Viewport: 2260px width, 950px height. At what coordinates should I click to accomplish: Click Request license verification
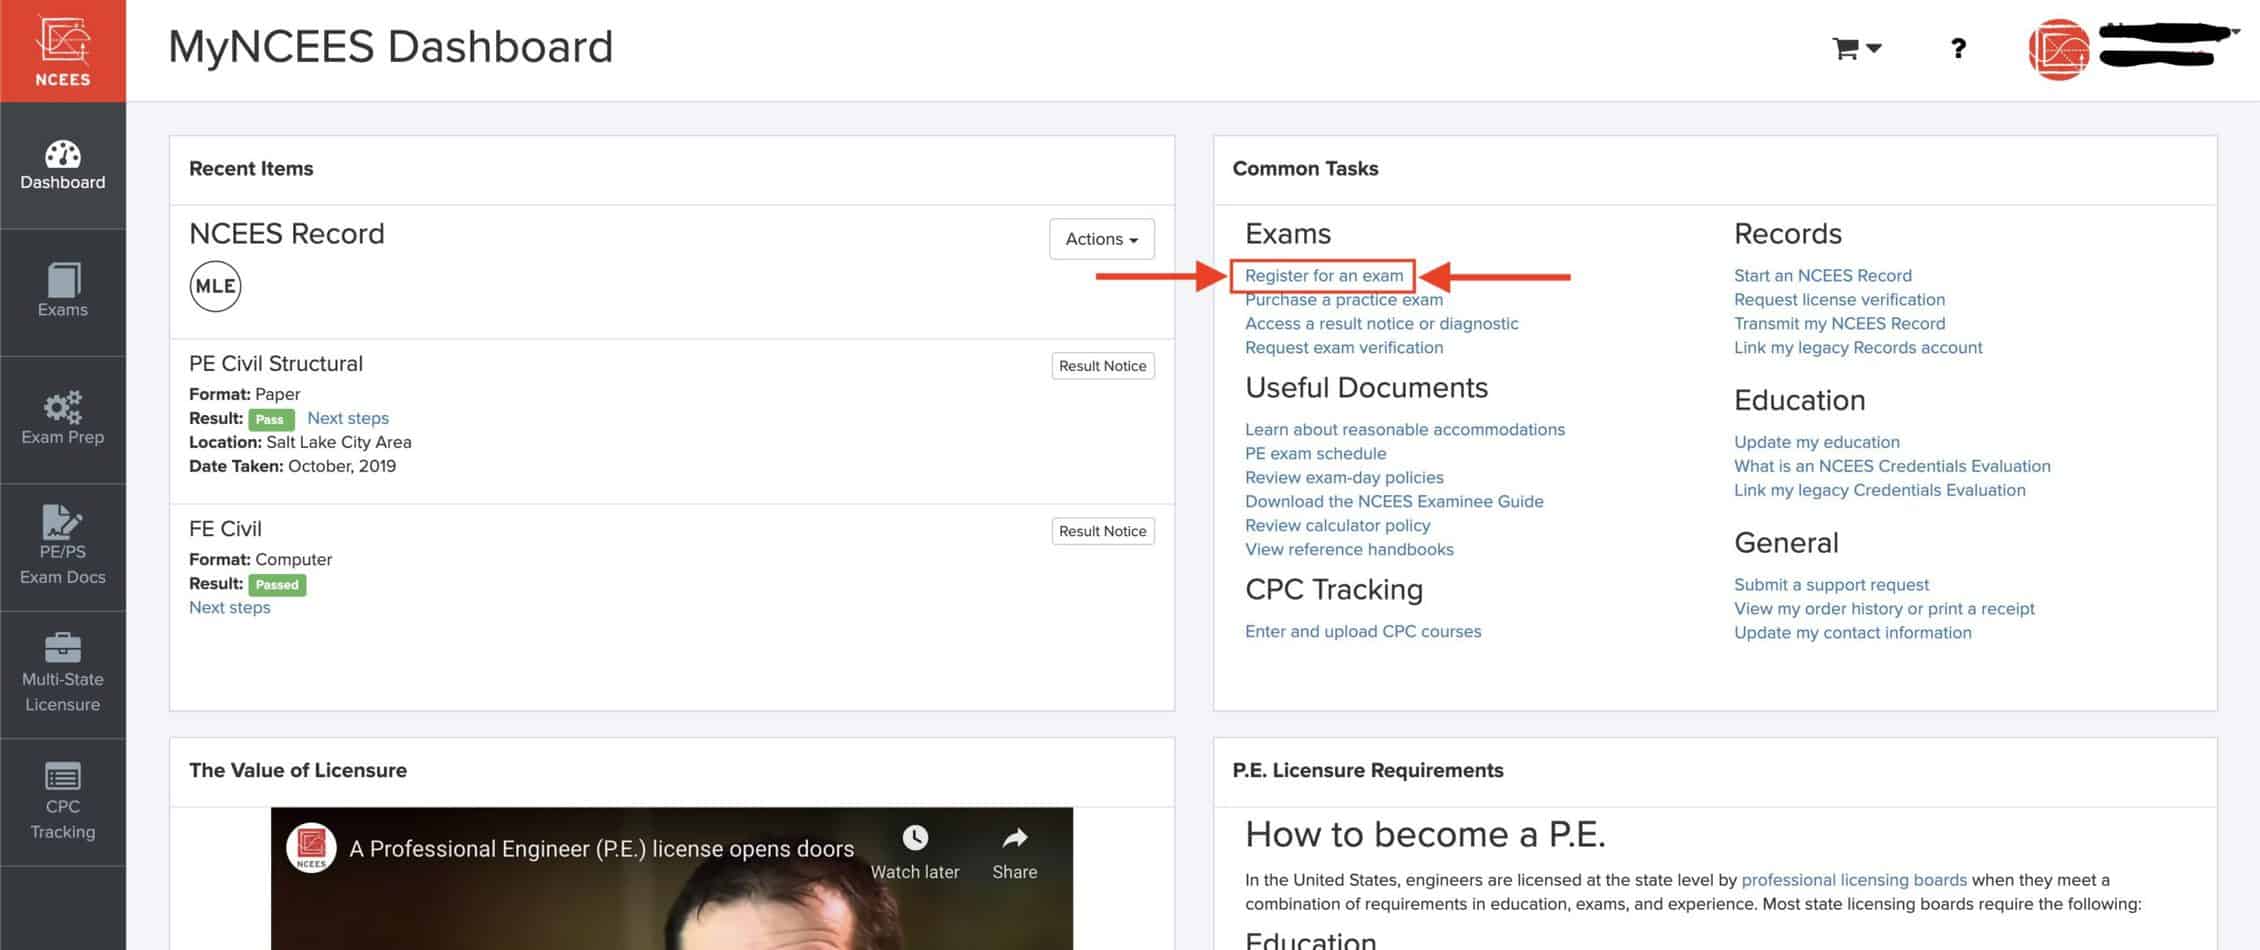1839,299
